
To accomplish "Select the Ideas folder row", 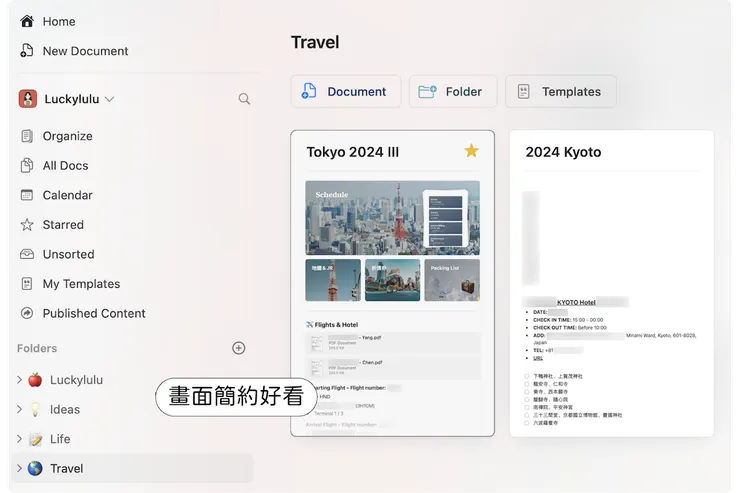I will (132, 409).
